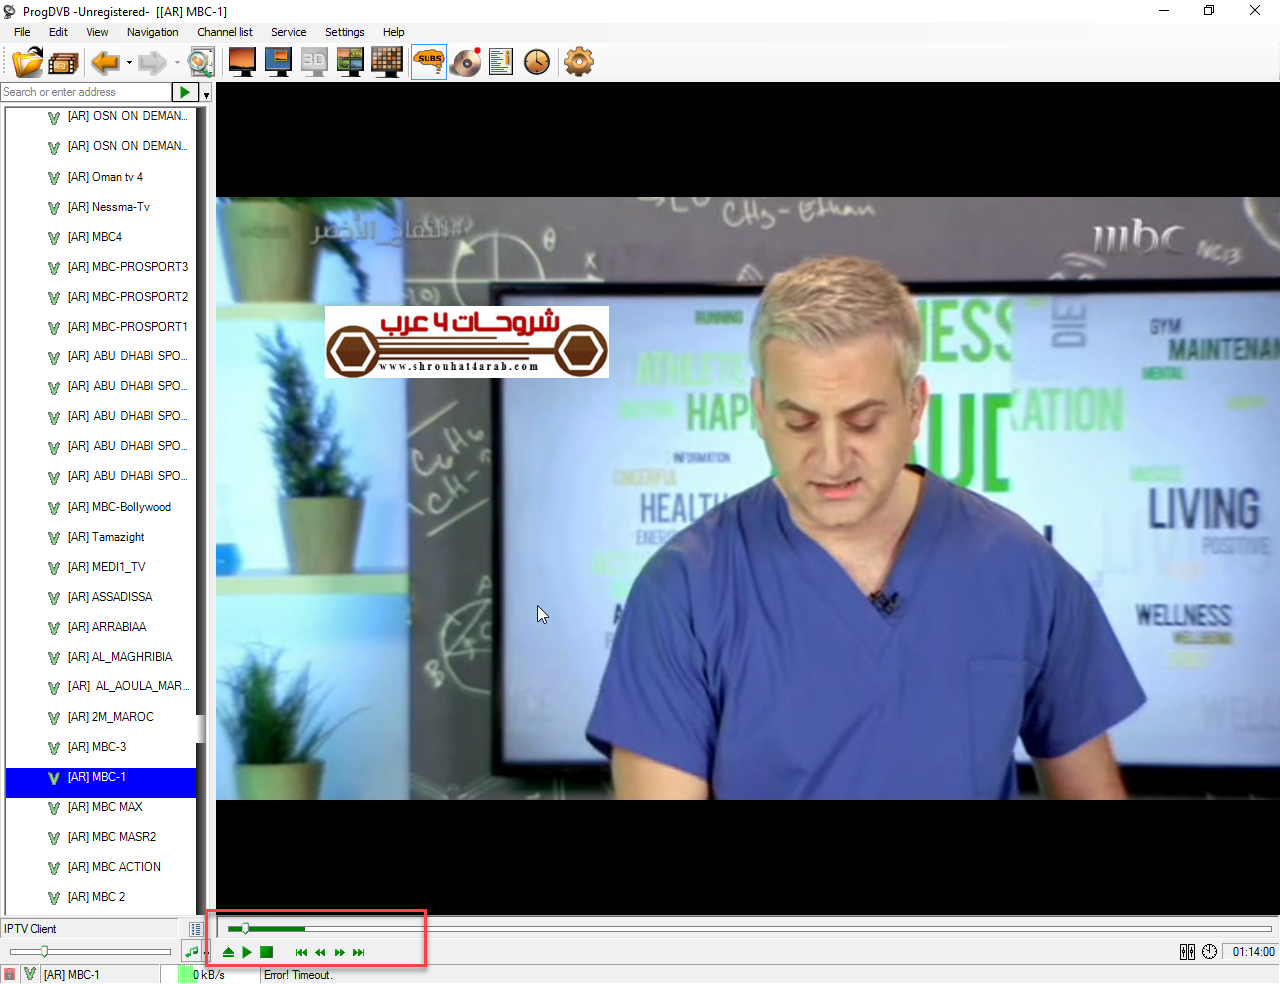Image resolution: width=1280 pixels, height=984 pixels.
Task: Click the small clock icon beside time display
Action: [1209, 952]
